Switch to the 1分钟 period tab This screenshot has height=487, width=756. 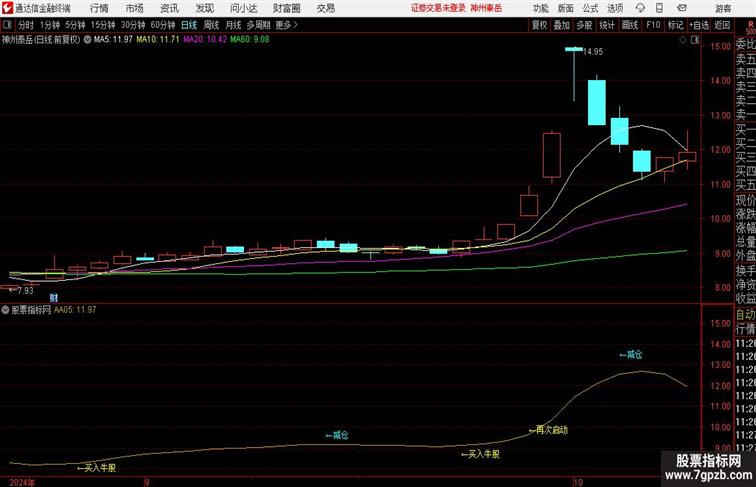(x=50, y=25)
